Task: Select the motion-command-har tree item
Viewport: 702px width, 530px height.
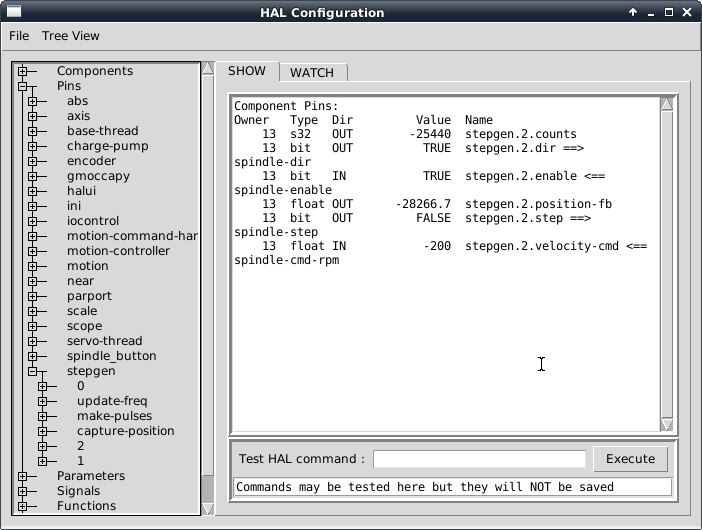Action: (132, 236)
